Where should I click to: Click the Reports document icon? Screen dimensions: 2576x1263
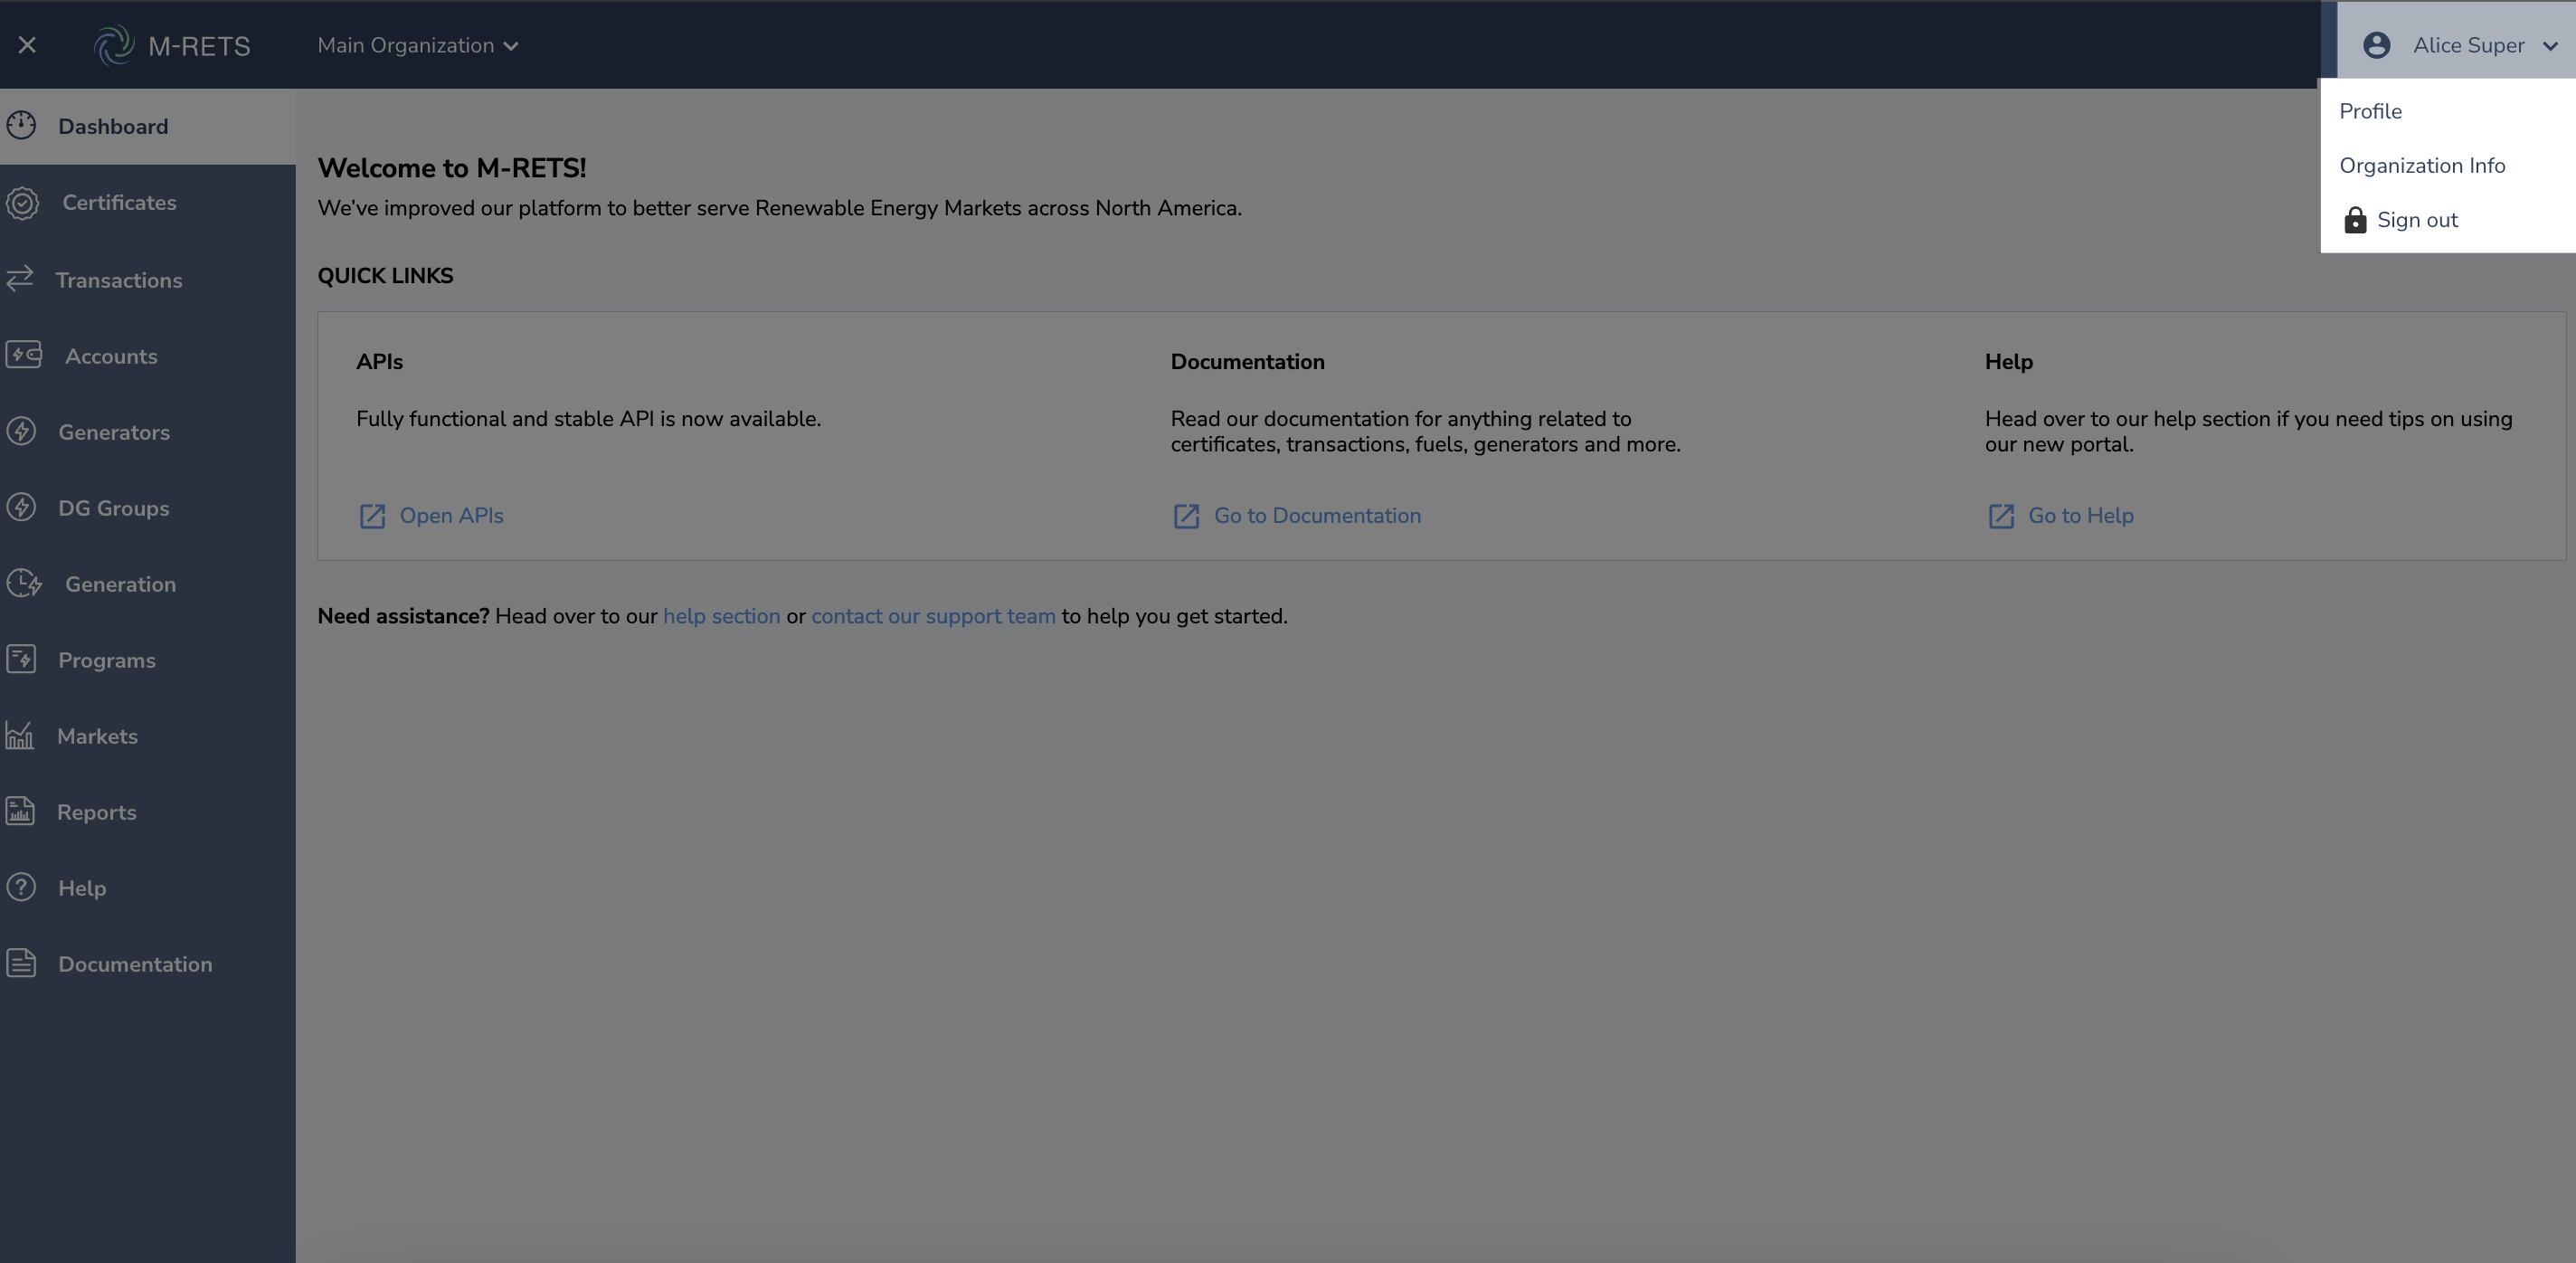(x=20, y=811)
